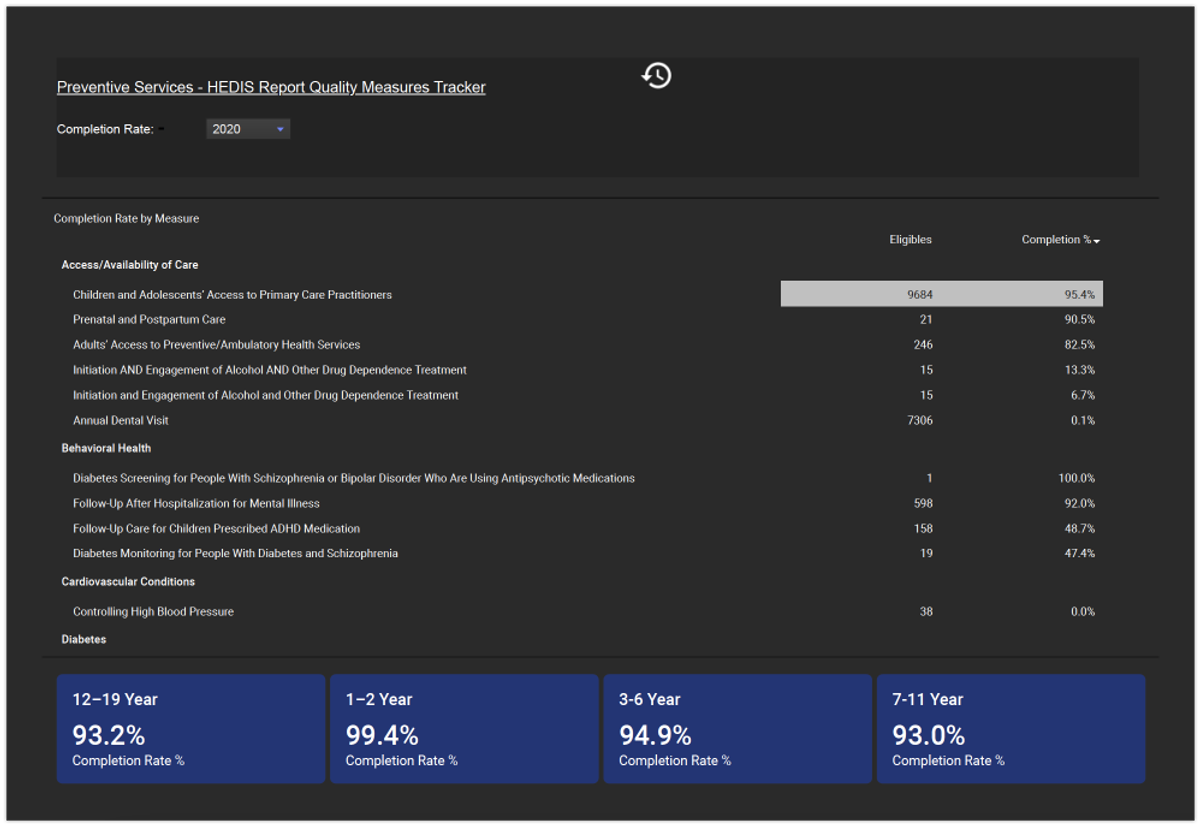The width and height of the screenshot is (1200, 826).
Task: Click the 90.5% completion value
Action: pyautogui.click(x=1080, y=320)
